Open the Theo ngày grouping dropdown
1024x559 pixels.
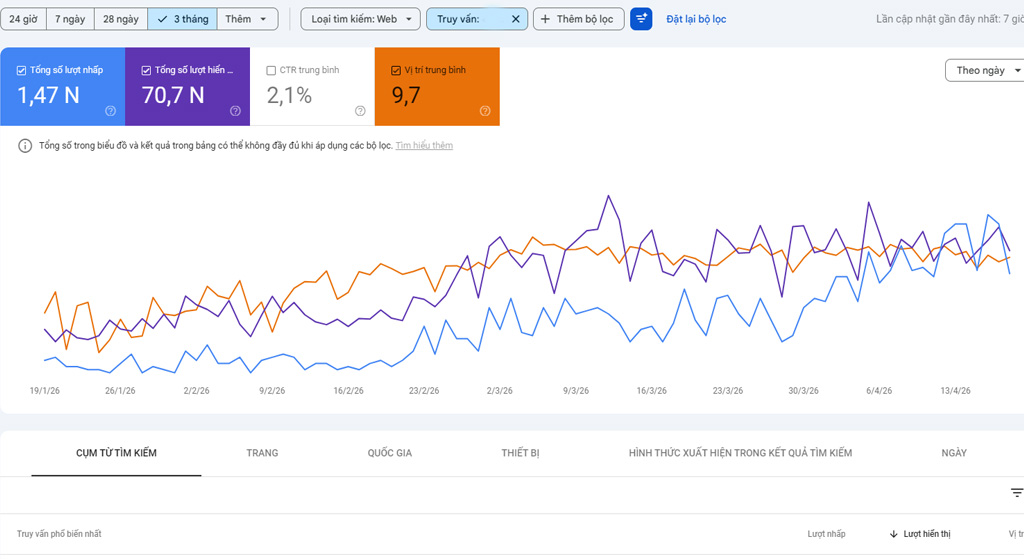click(987, 71)
